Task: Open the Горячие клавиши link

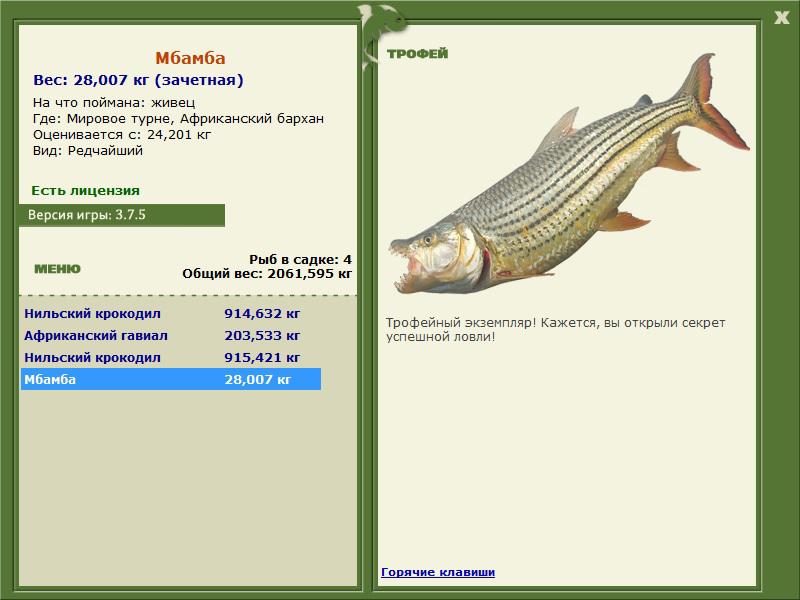Action: (438, 572)
